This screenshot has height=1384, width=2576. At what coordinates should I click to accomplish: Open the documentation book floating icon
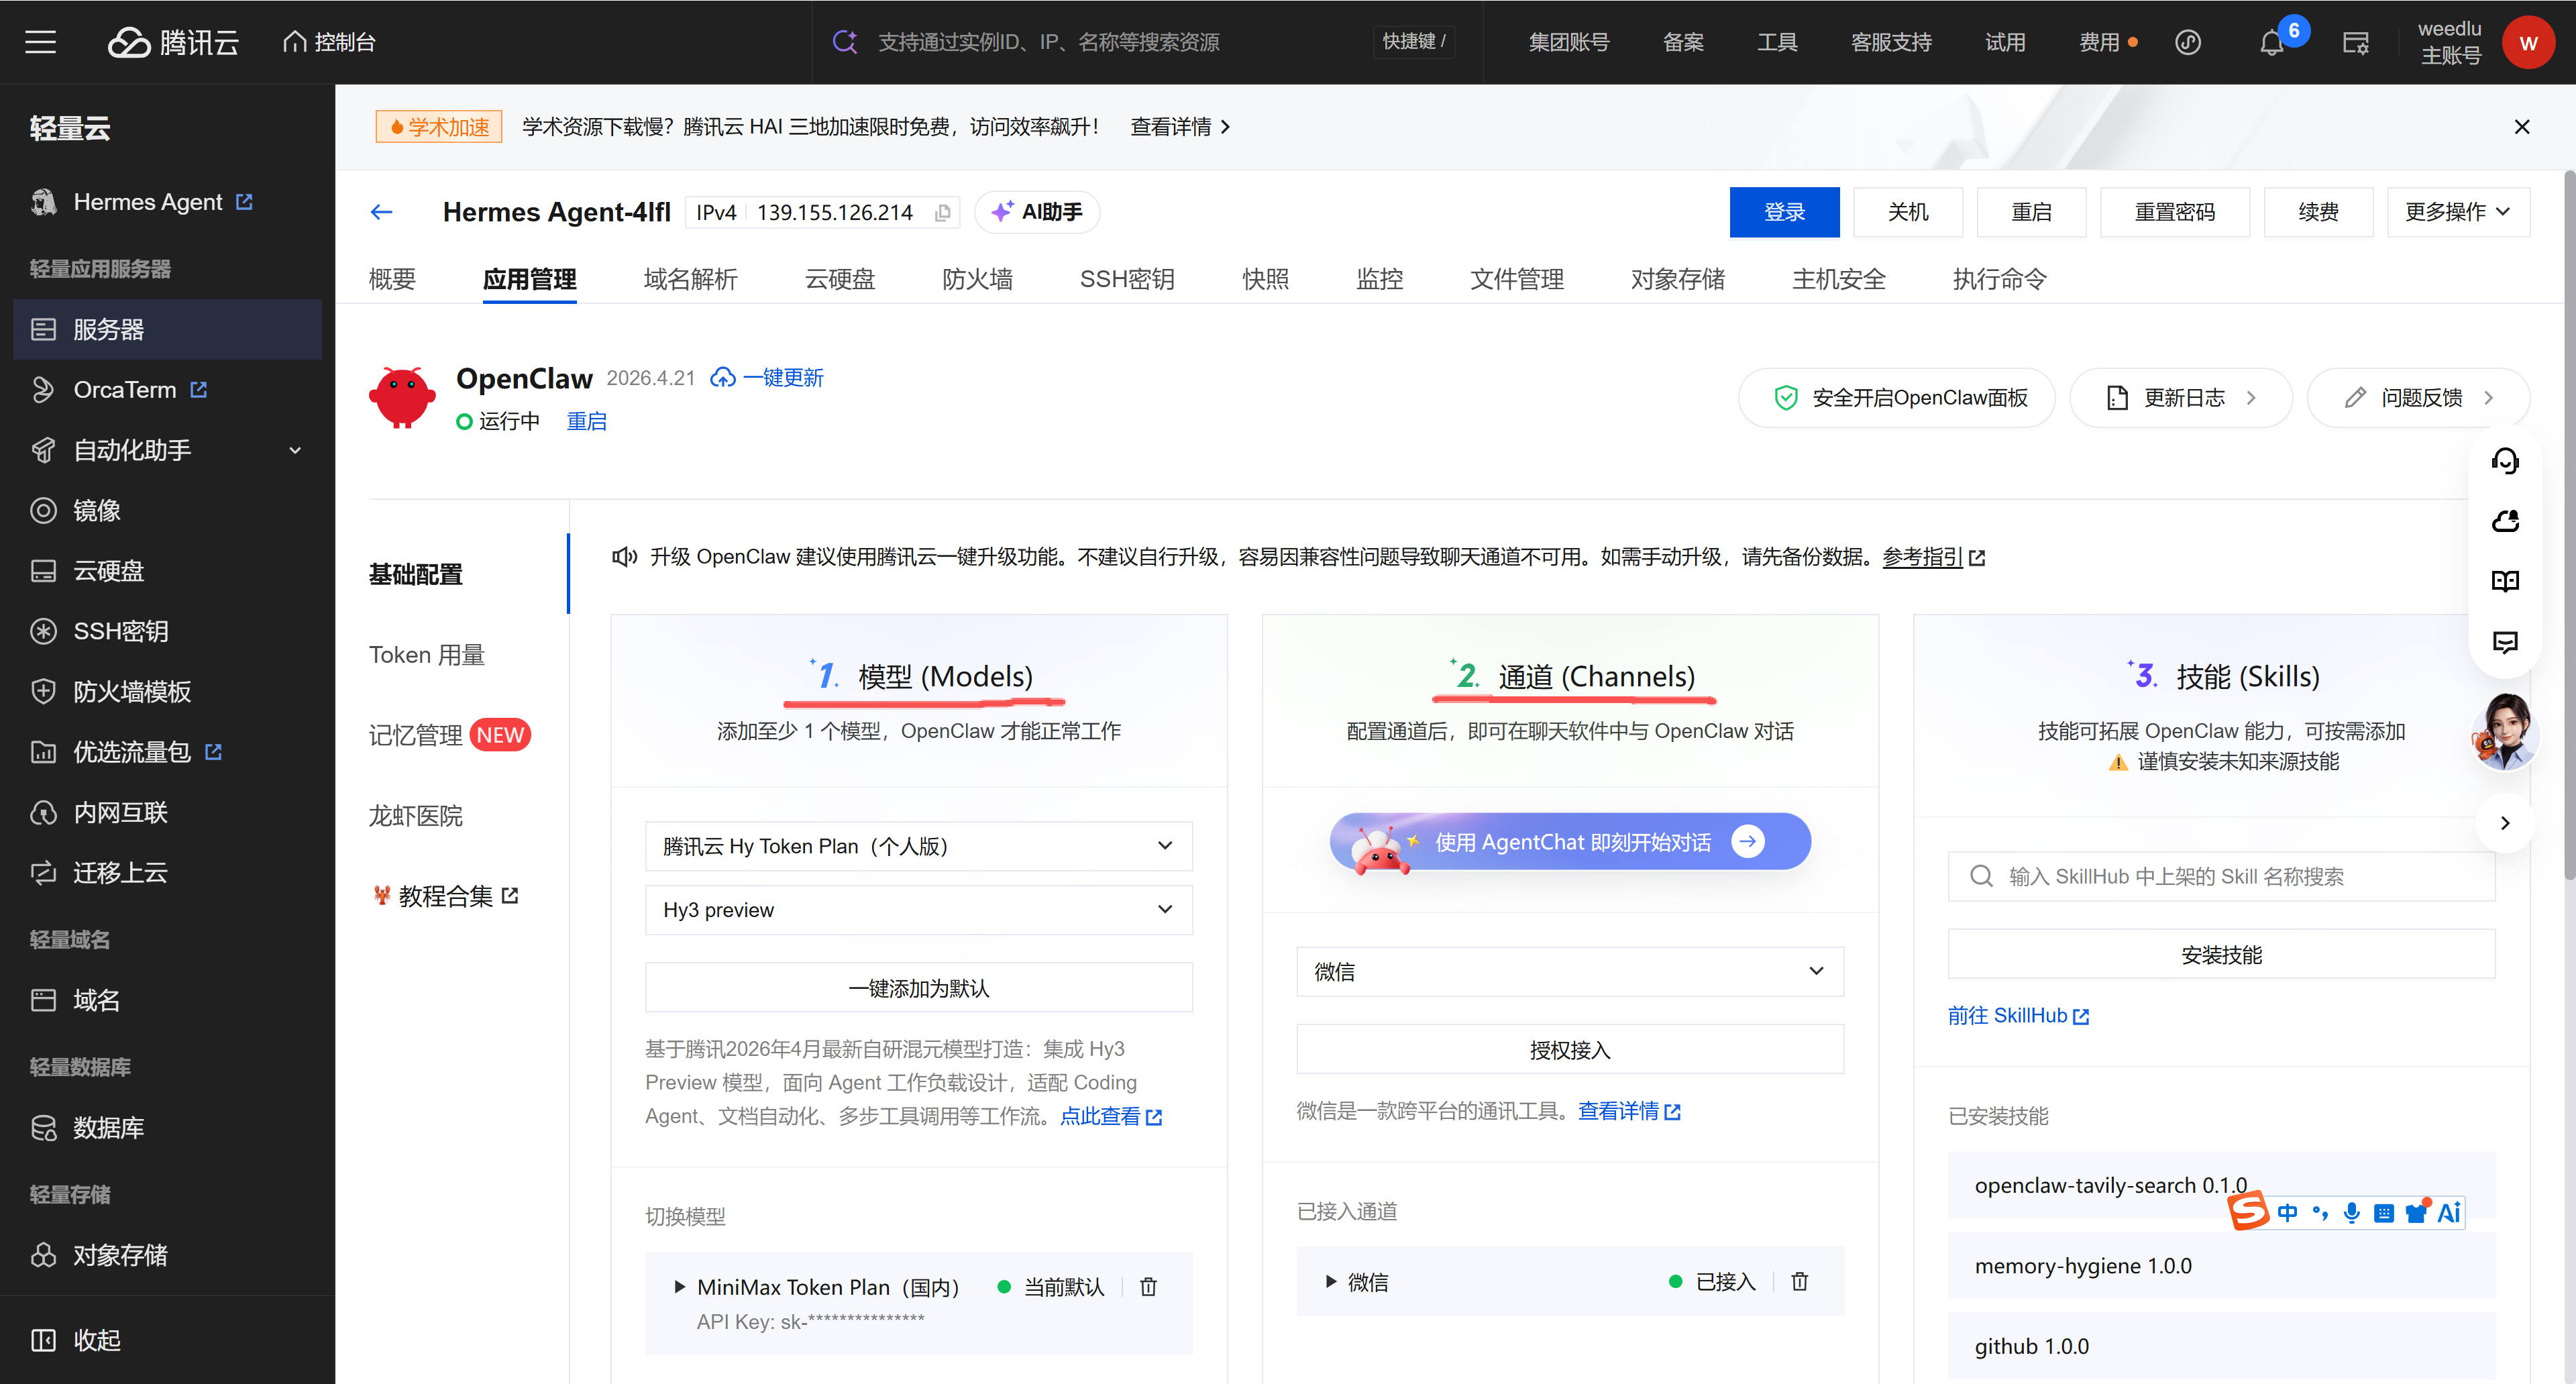(x=2505, y=581)
